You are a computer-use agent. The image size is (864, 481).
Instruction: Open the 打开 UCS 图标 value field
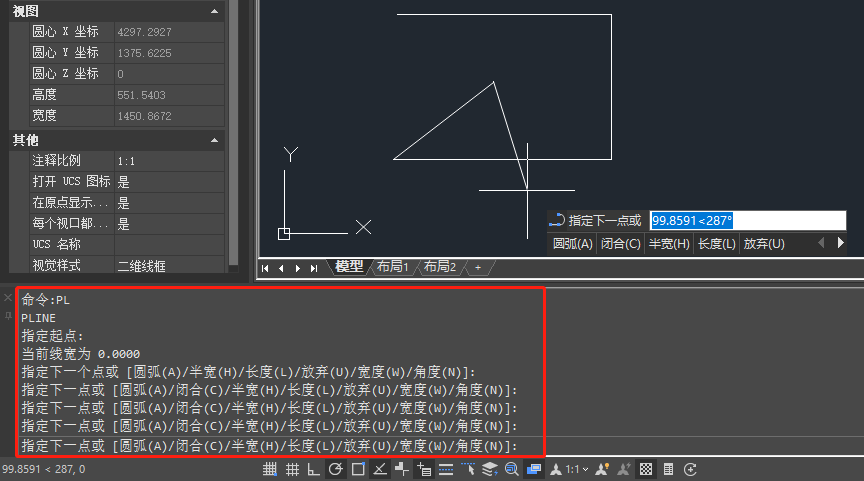click(x=169, y=182)
